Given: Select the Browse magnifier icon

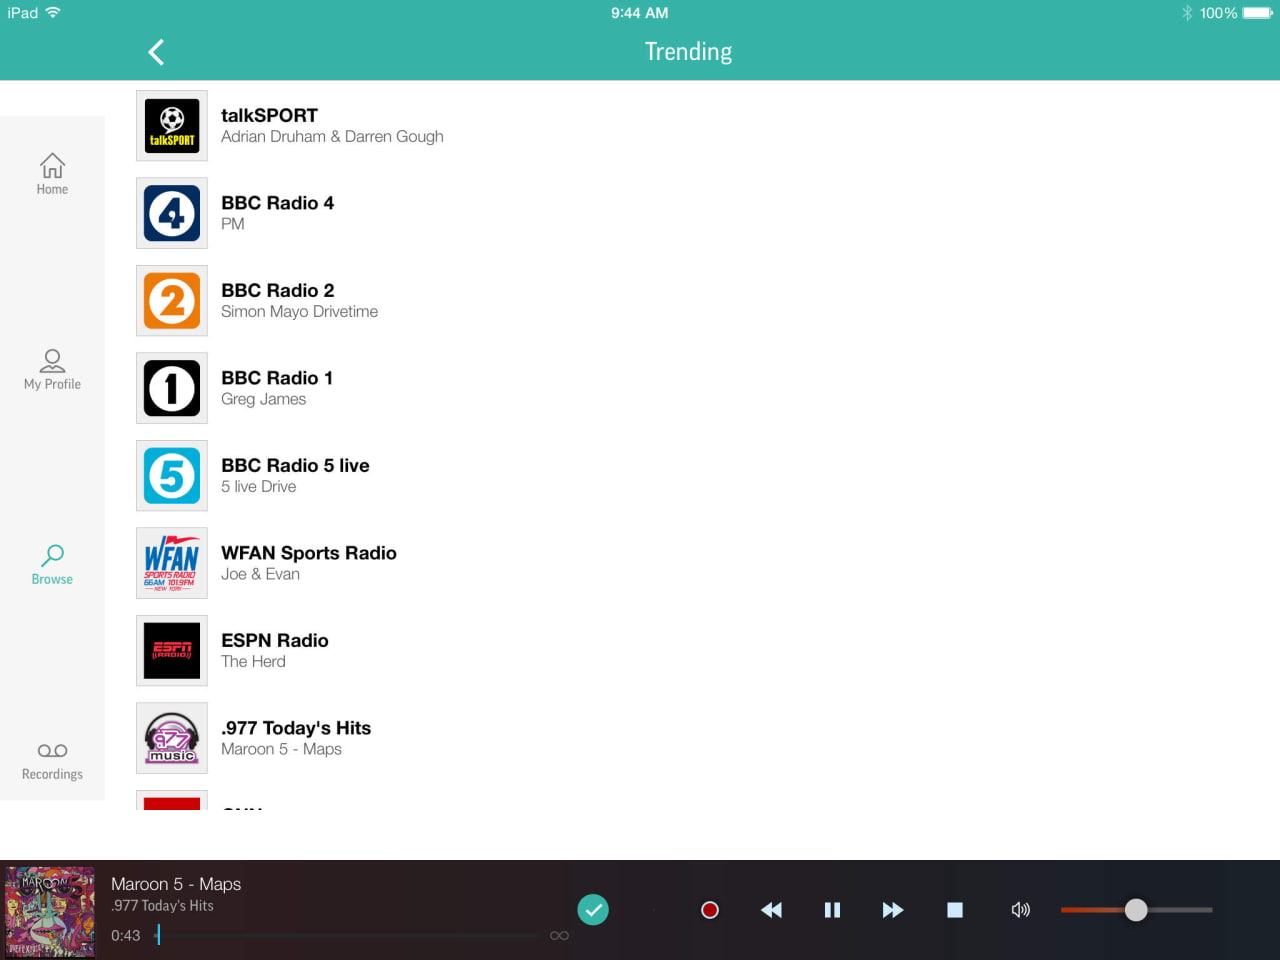Looking at the screenshot, I should pos(52,560).
